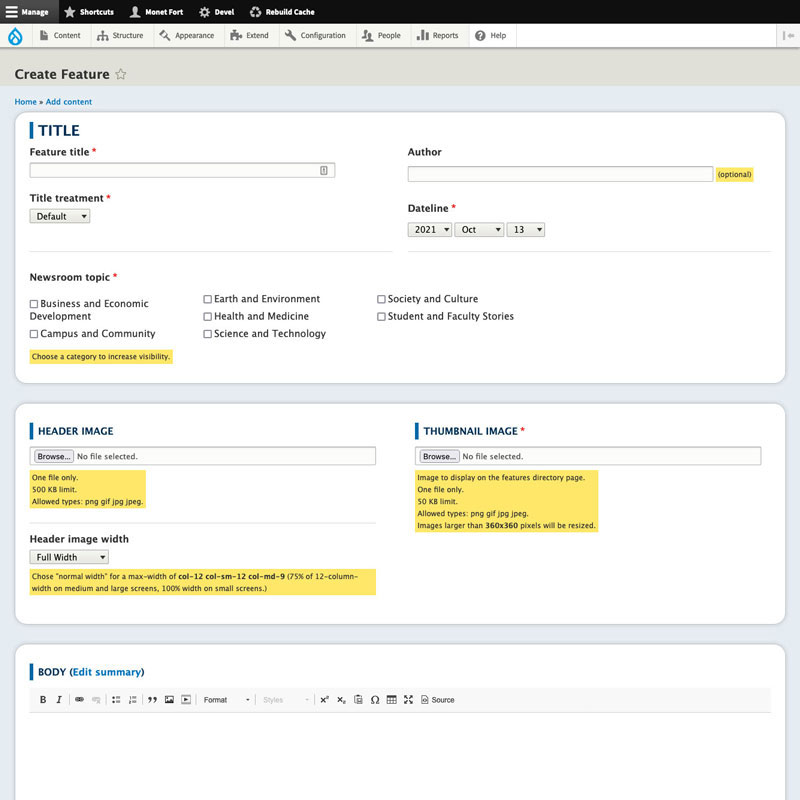Check Student and Faculty Stories topic
The image size is (800, 800).
tap(381, 317)
